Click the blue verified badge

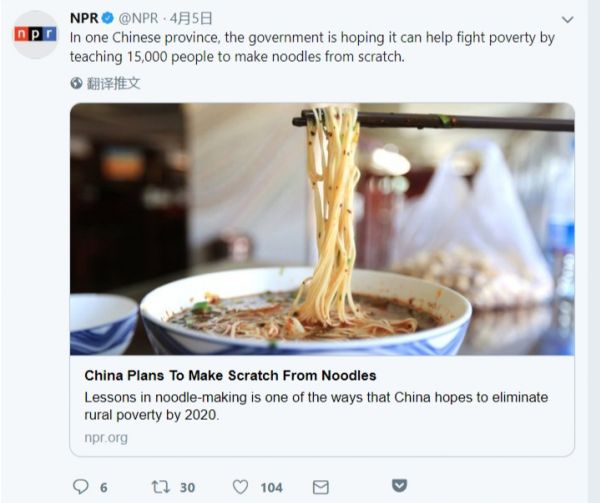coord(108,18)
